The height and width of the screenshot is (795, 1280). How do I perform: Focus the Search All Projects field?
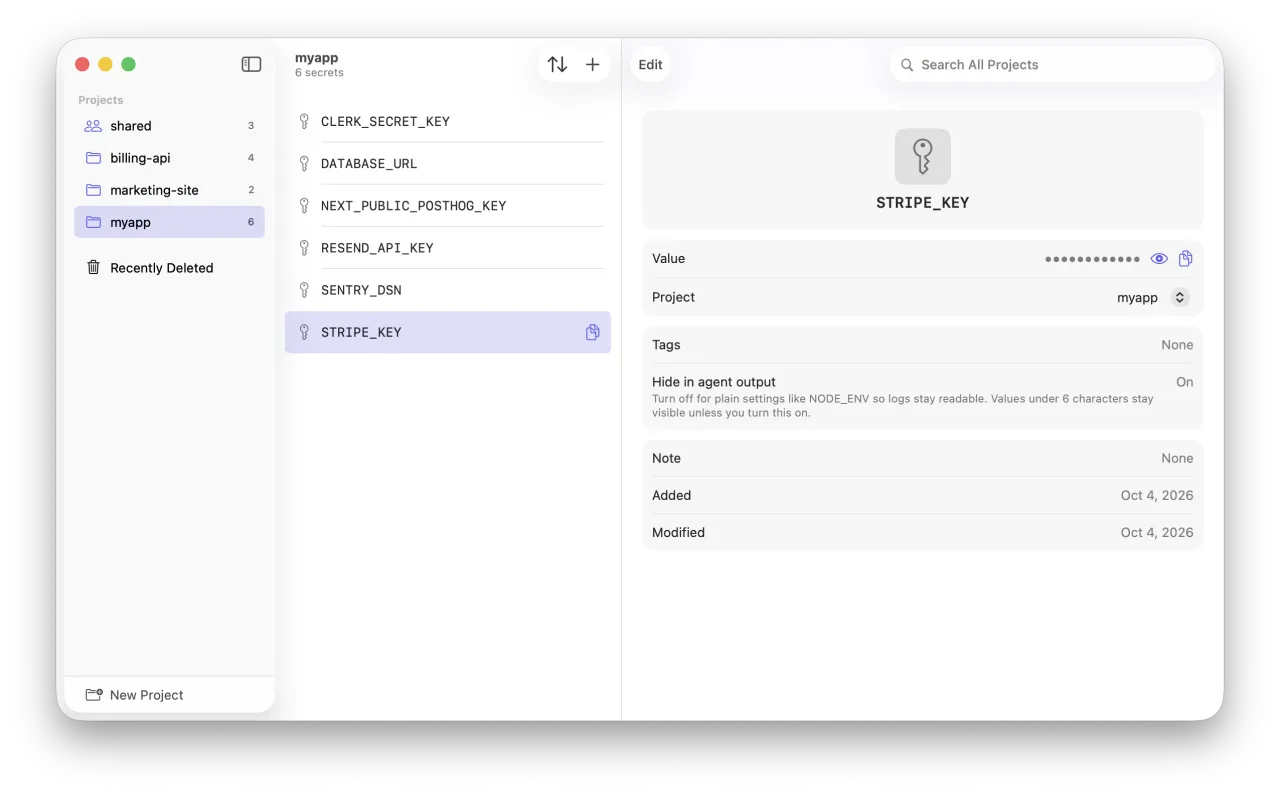point(1052,64)
